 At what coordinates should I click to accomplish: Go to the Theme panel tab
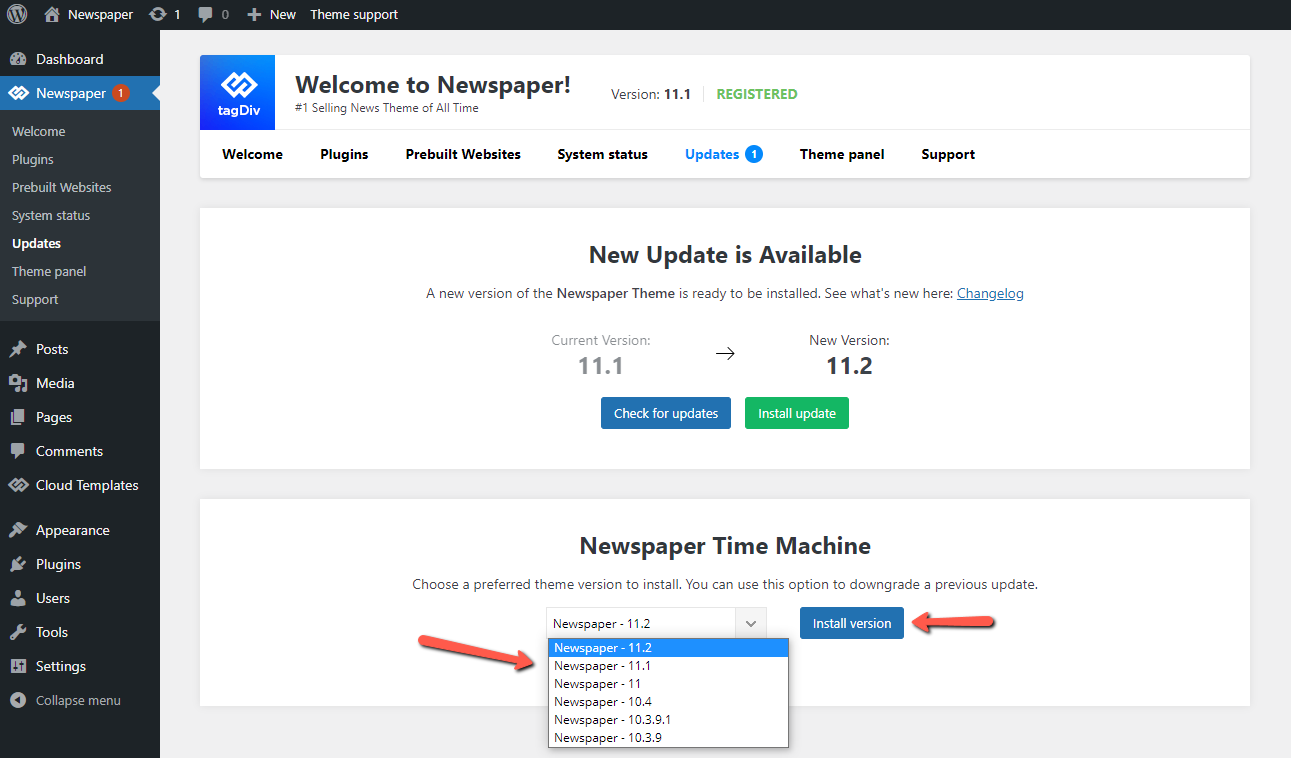tap(842, 154)
